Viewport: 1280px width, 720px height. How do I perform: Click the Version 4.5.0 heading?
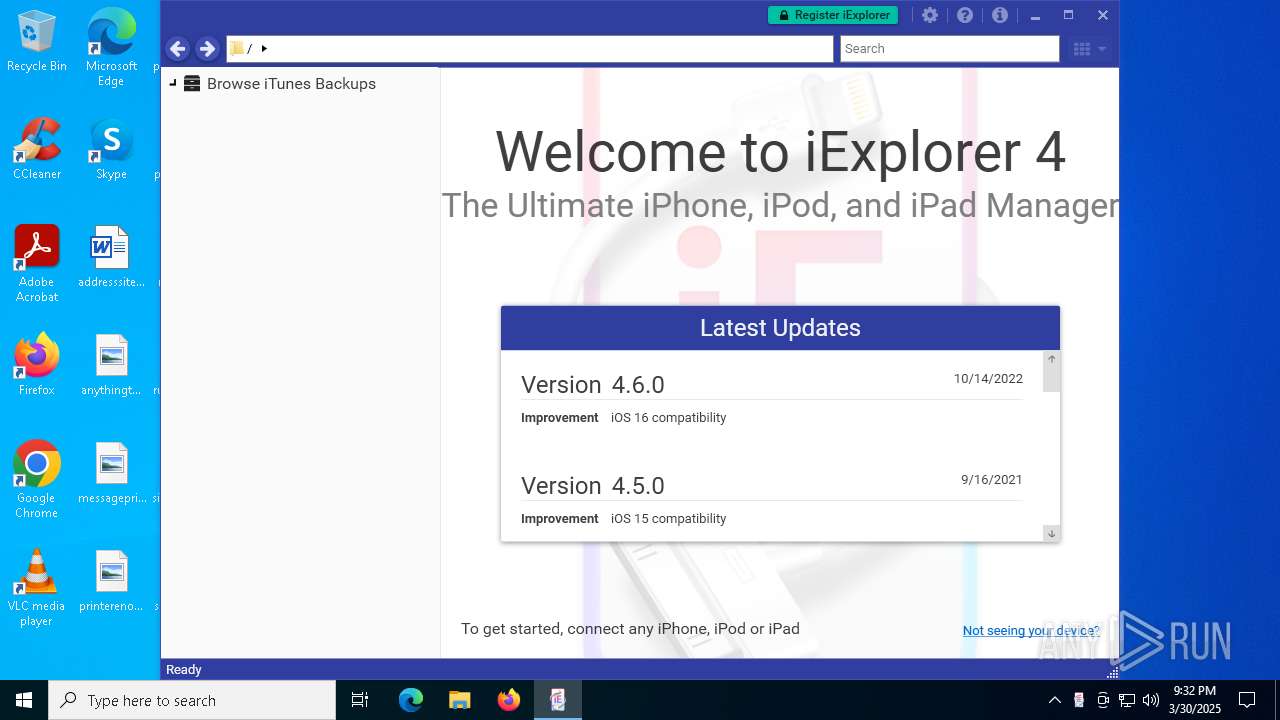tap(593, 485)
